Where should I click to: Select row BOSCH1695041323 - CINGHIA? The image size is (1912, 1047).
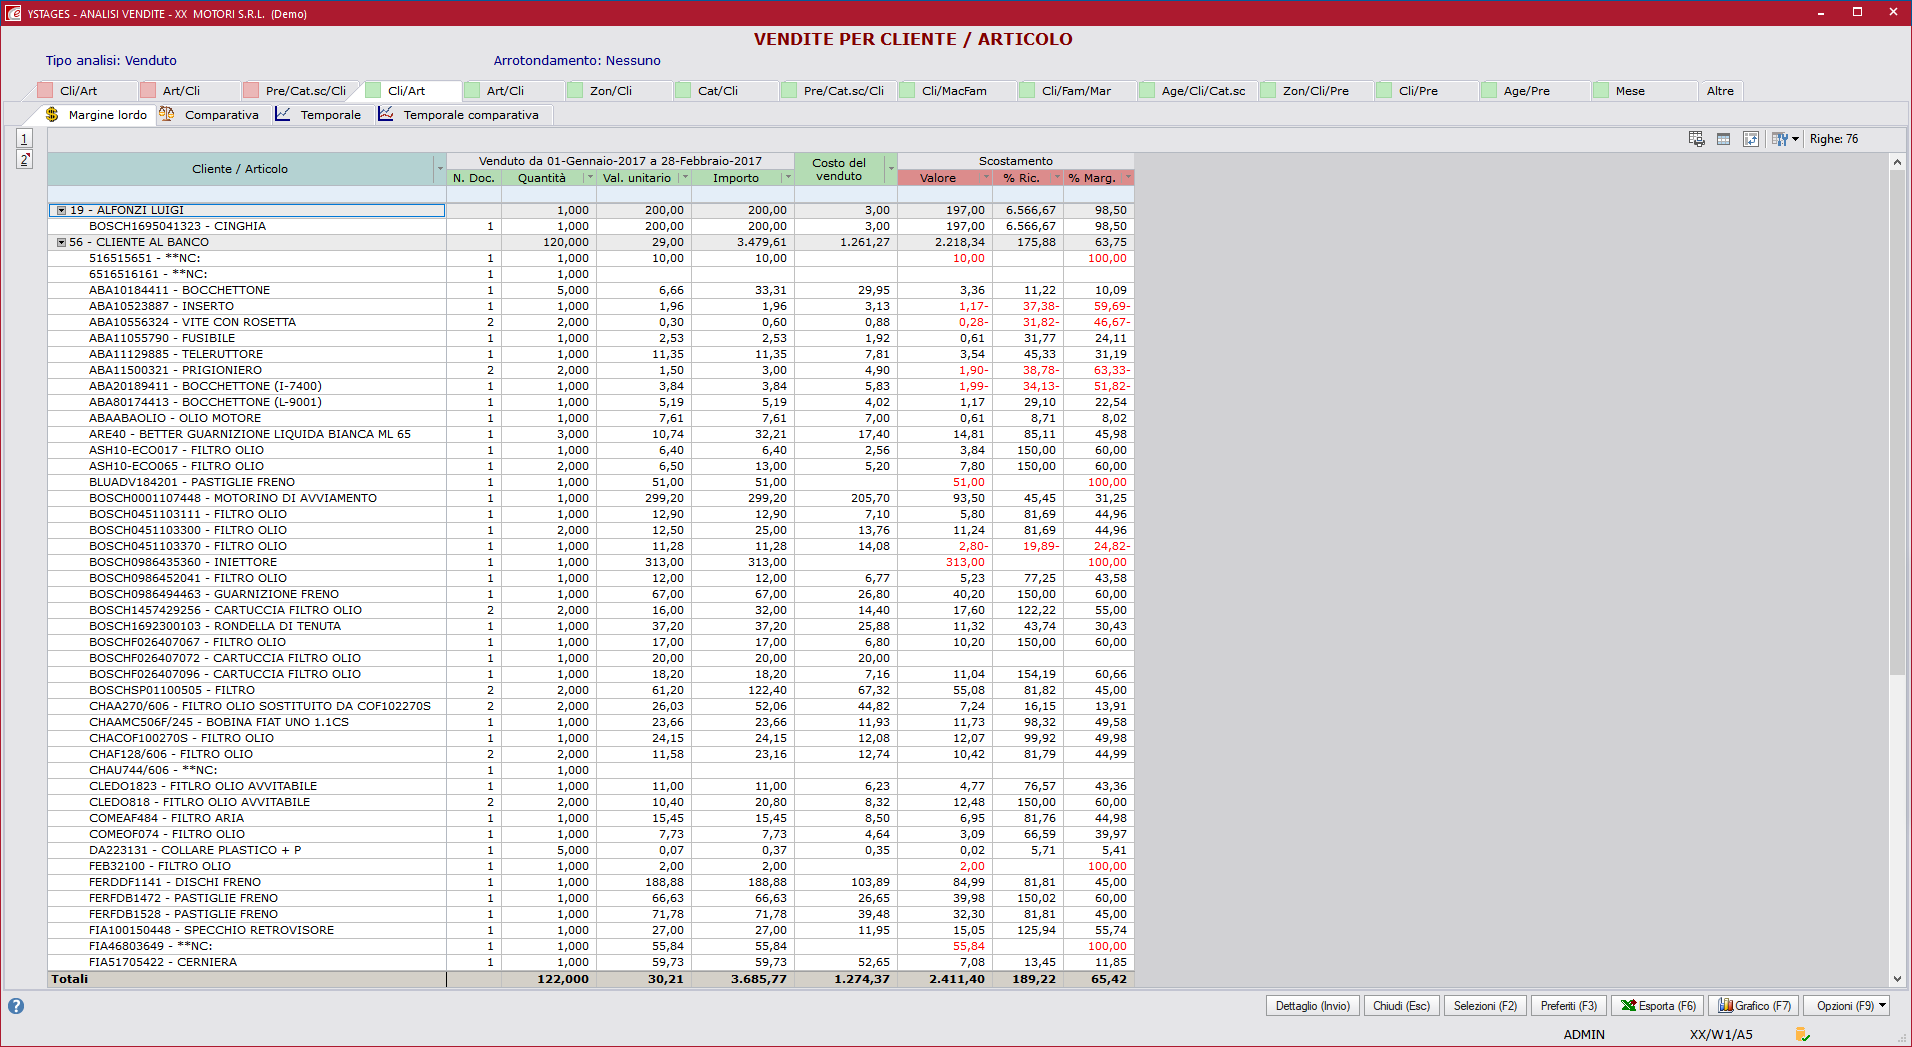click(x=591, y=226)
